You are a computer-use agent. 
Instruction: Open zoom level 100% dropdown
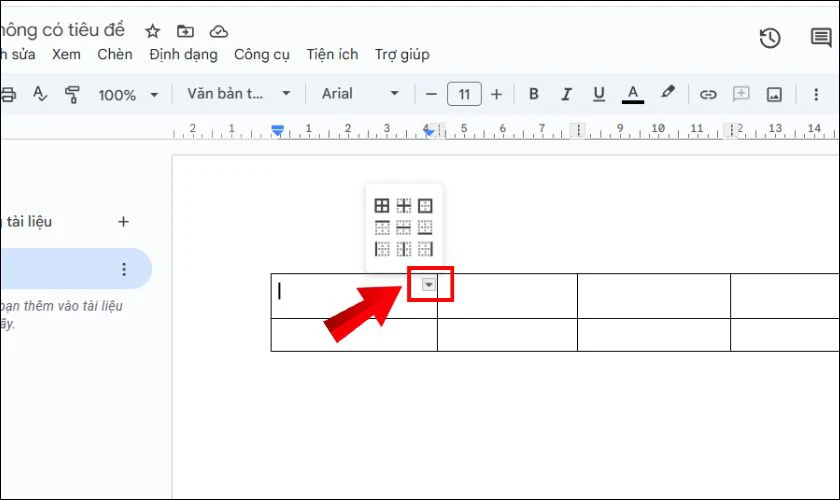(128, 95)
